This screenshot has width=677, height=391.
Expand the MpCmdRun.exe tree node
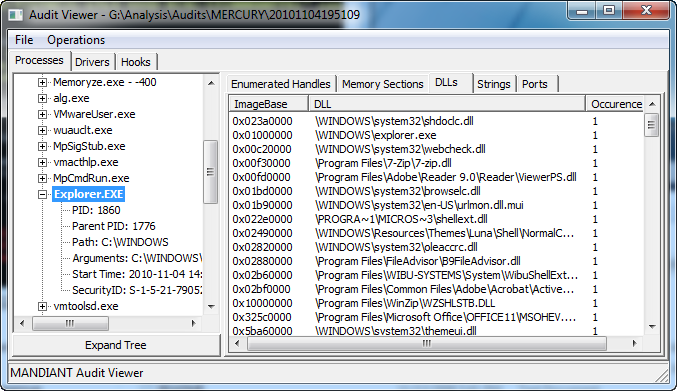pyautogui.click(x=42, y=178)
